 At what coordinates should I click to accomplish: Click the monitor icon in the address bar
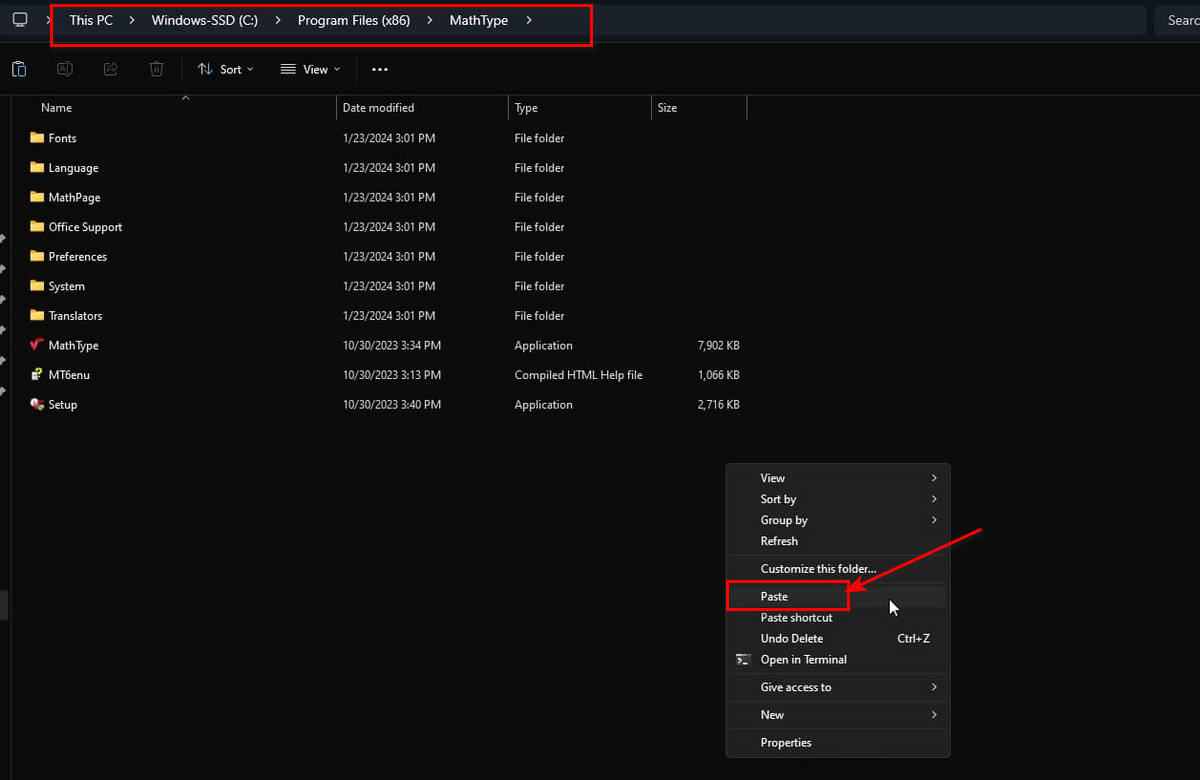20,20
